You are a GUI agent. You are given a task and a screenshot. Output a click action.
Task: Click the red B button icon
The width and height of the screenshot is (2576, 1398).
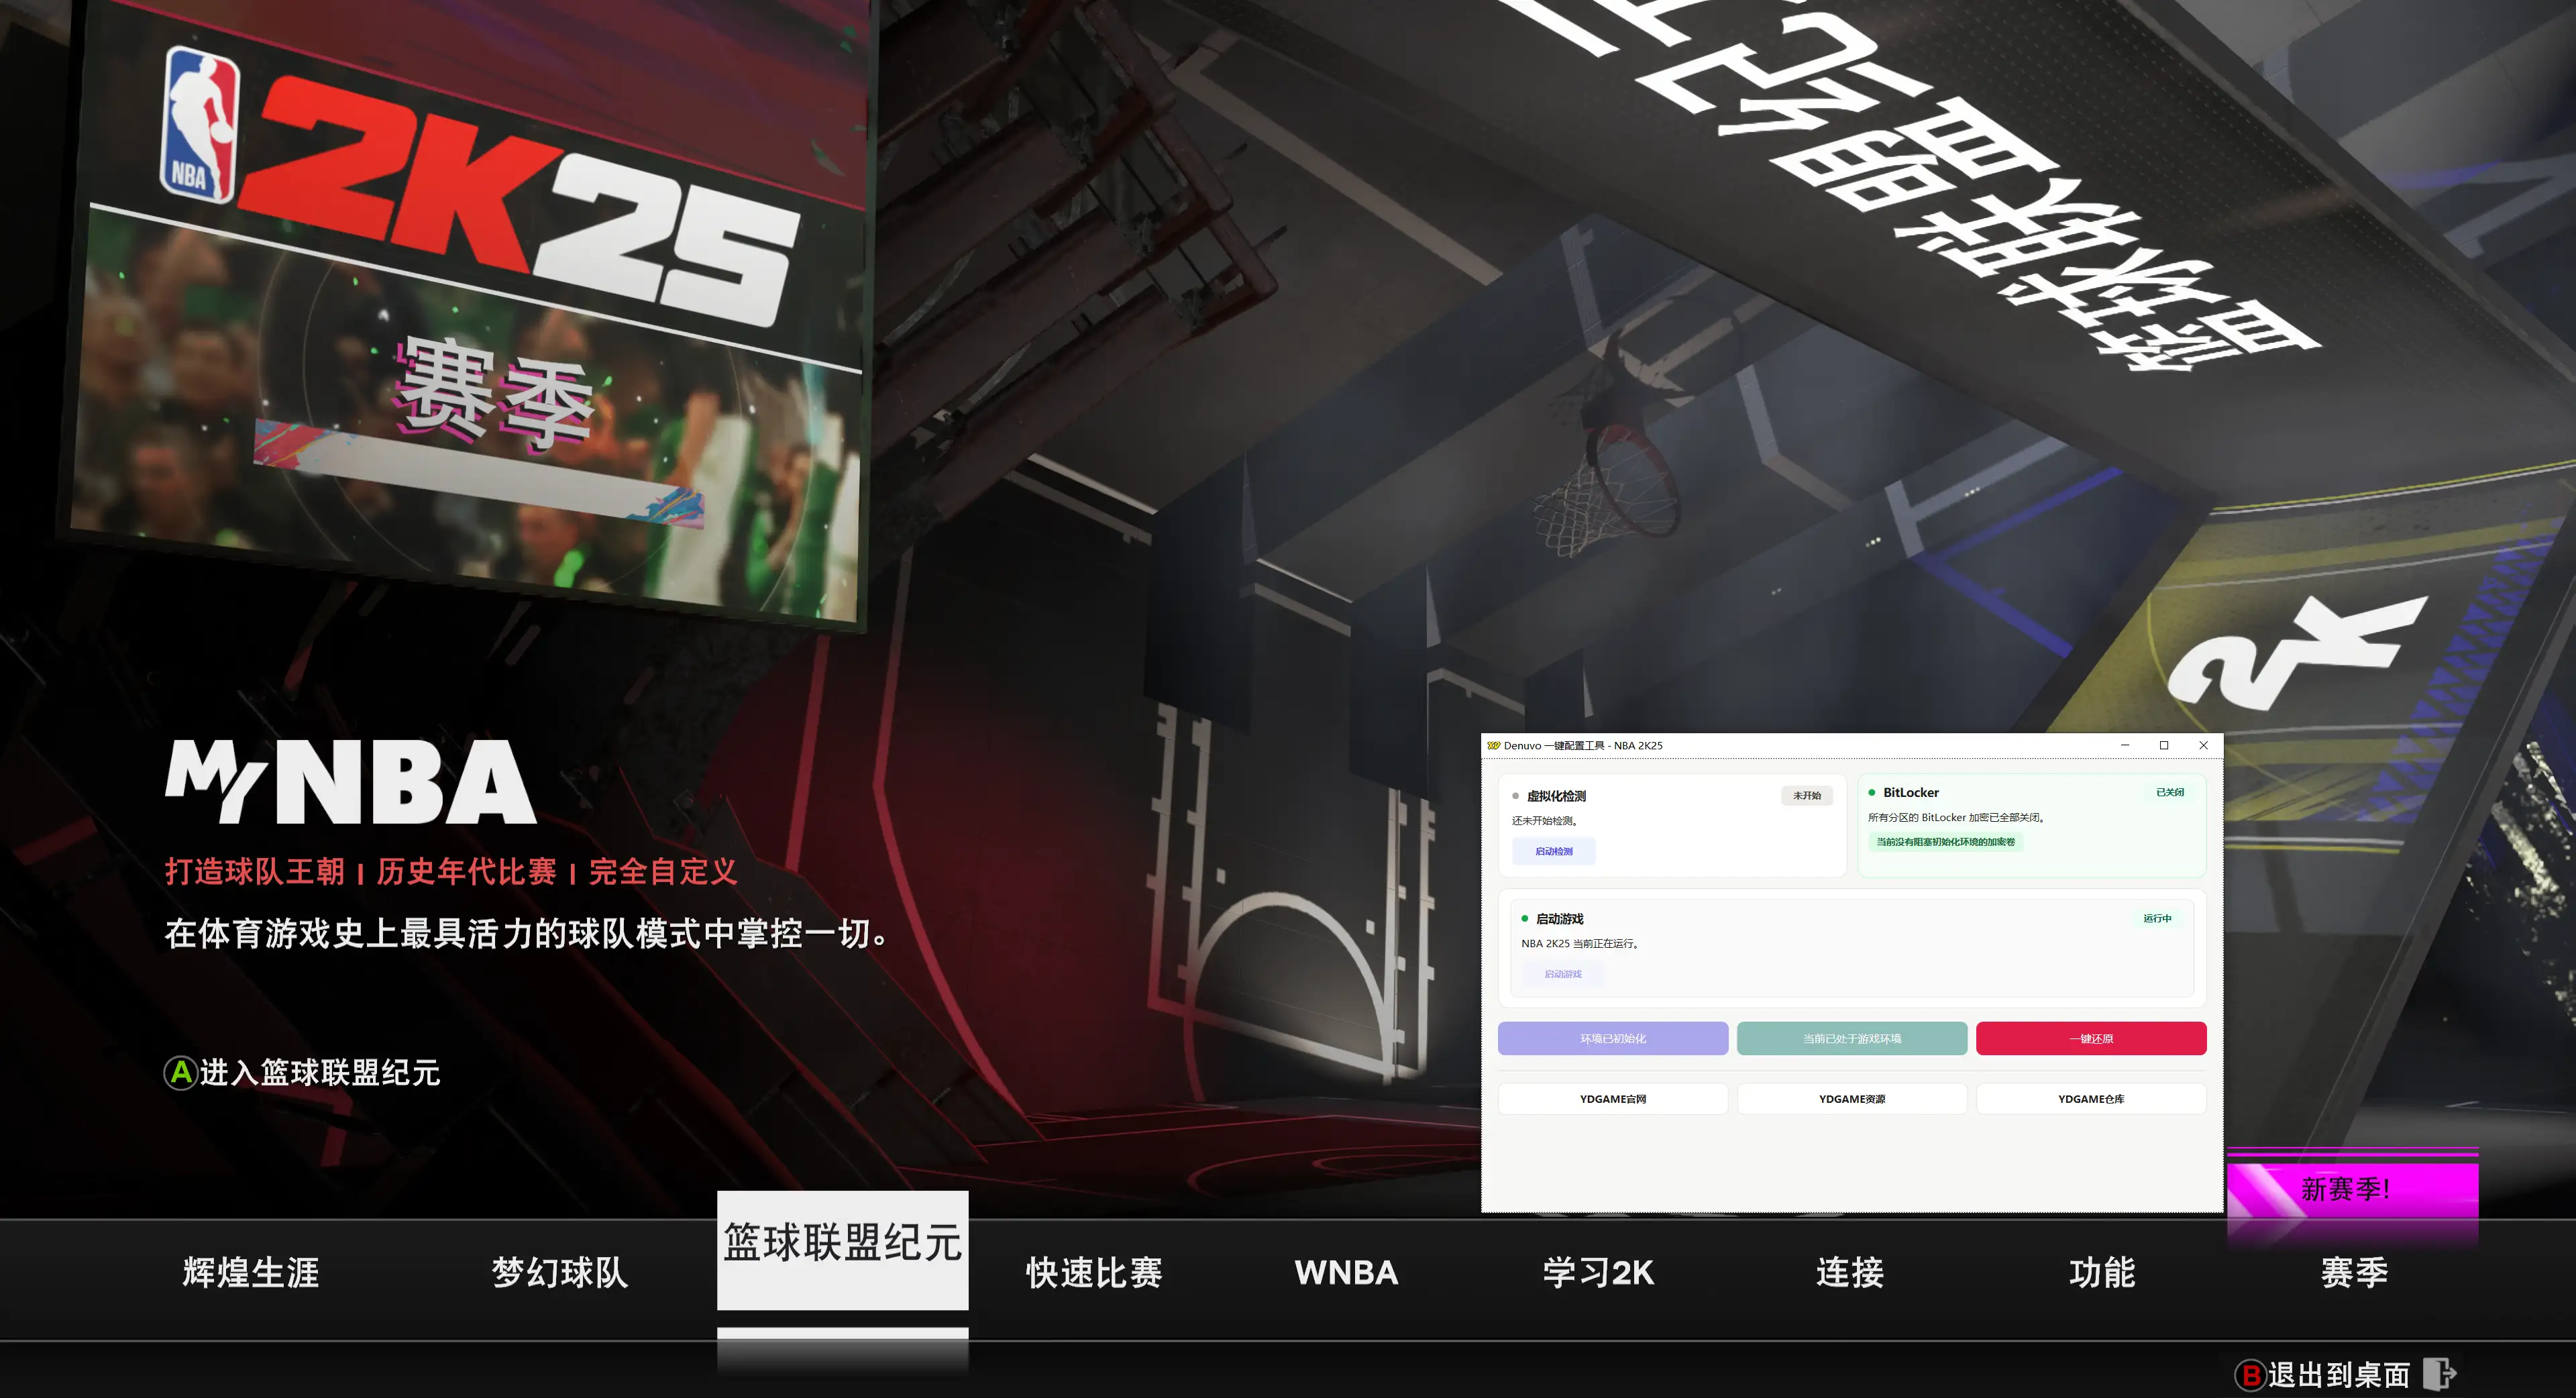tap(2250, 1375)
